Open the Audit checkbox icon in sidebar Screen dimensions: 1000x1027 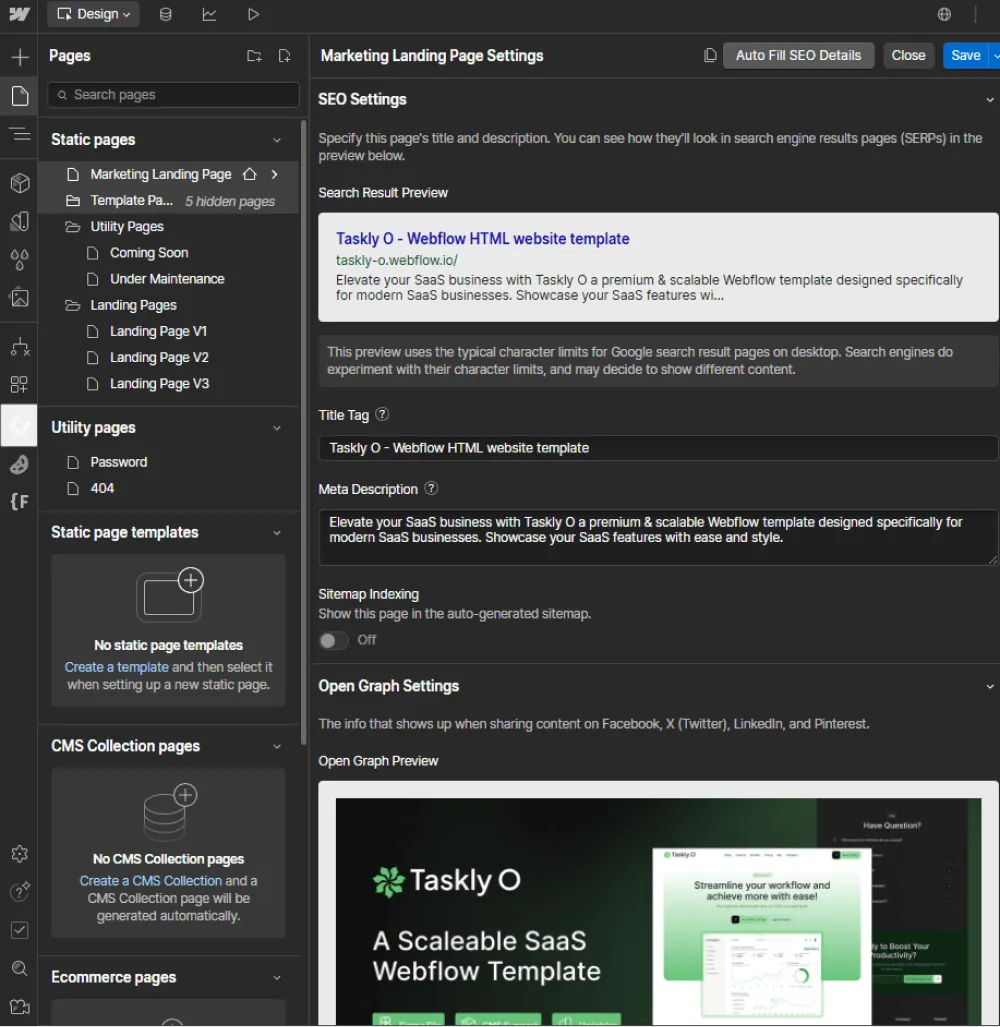click(20, 930)
